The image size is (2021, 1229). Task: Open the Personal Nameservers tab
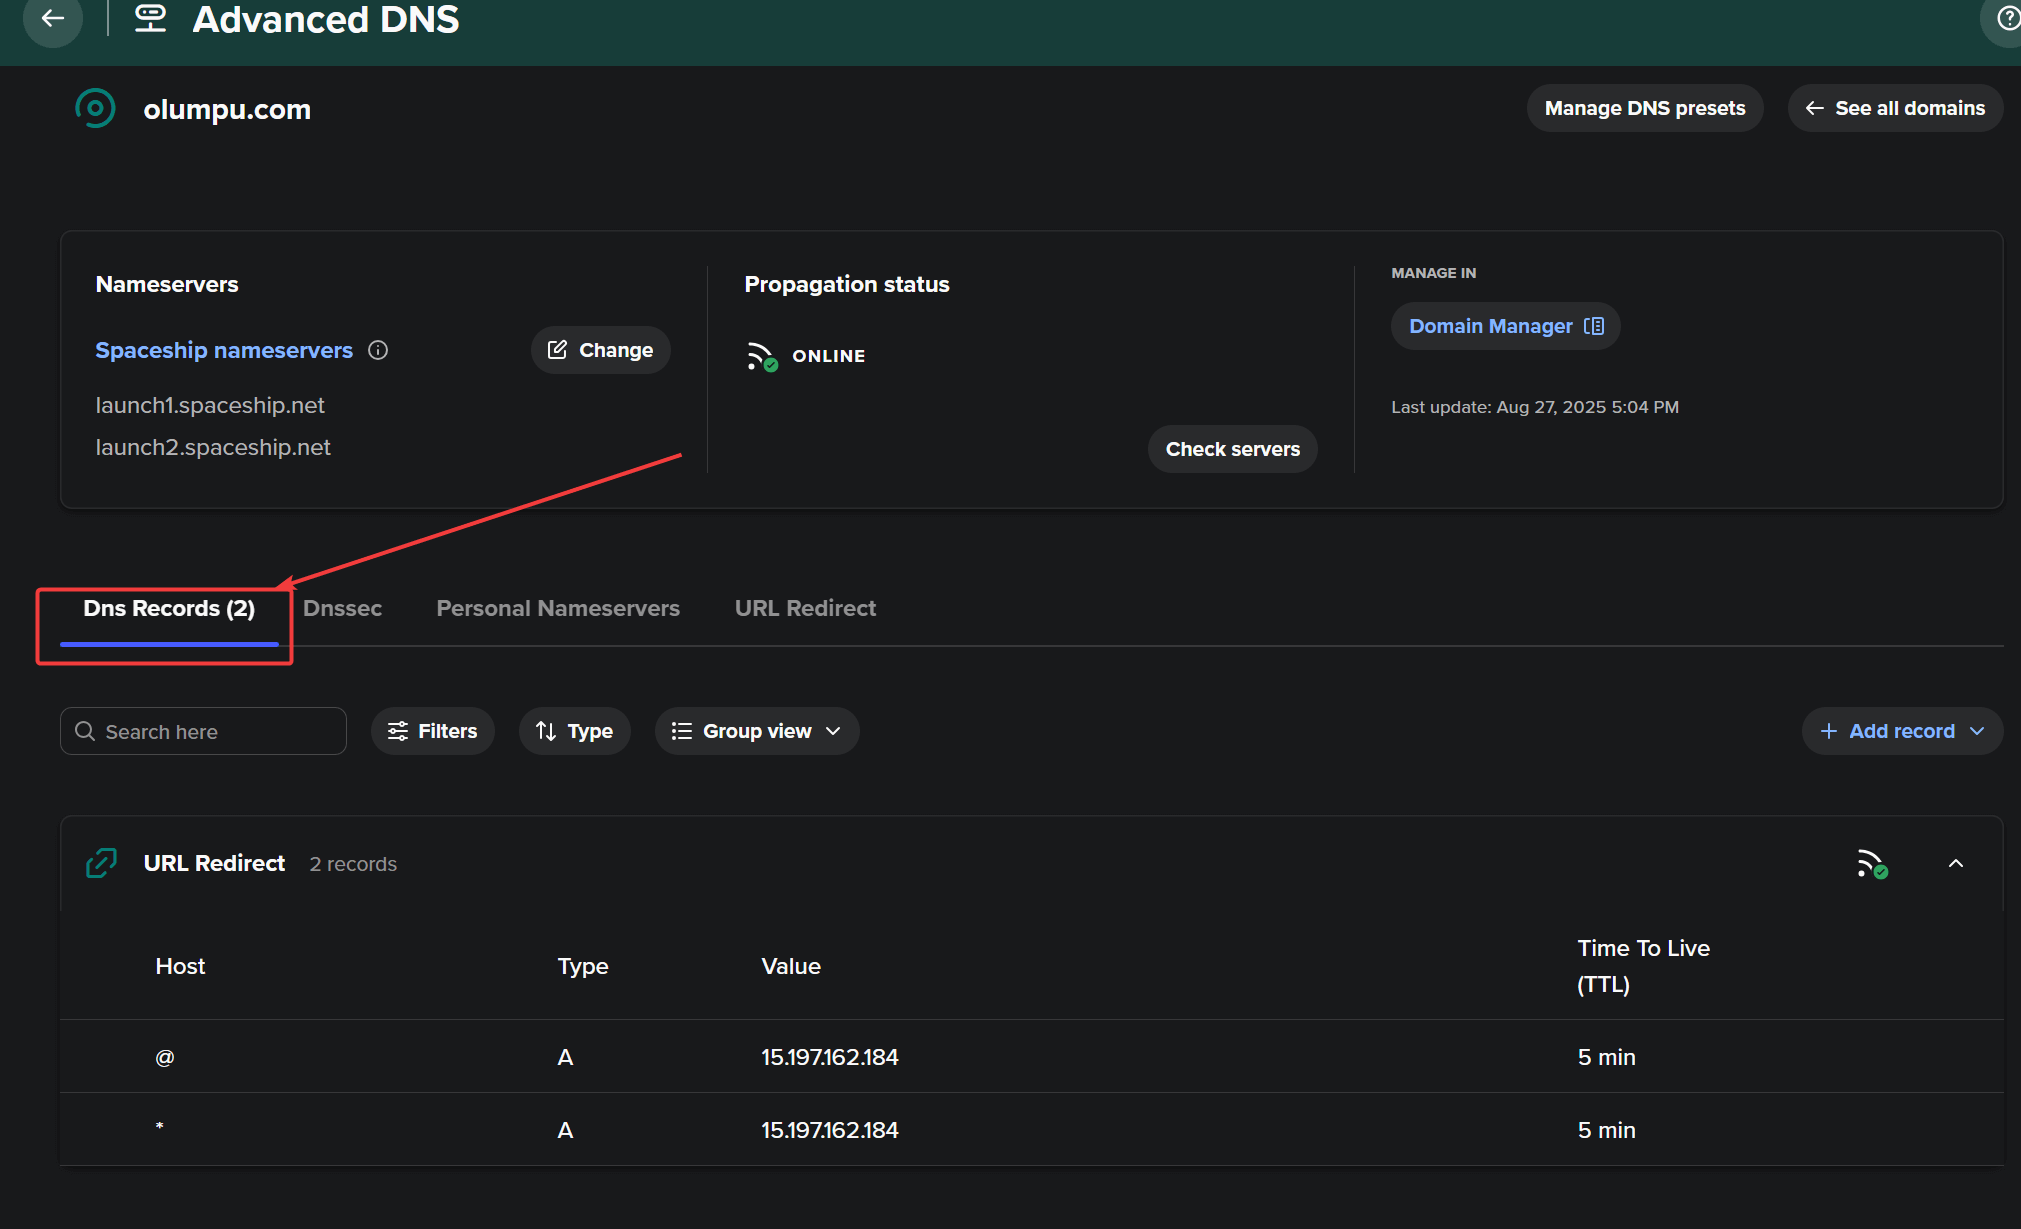pyautogui.click(x=558, y=608)
